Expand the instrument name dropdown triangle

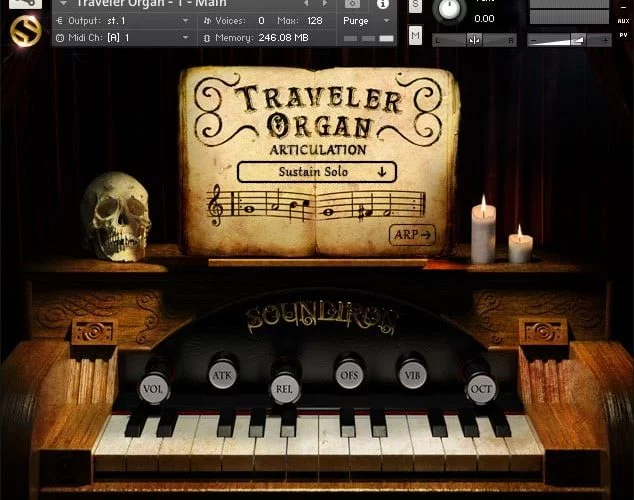63,3
